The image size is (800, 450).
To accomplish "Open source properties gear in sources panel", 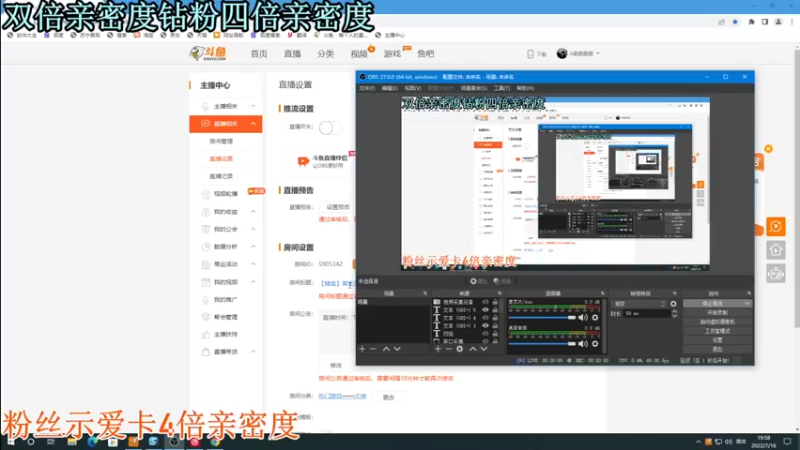I will pyautogui.click(x=460, y=349).
